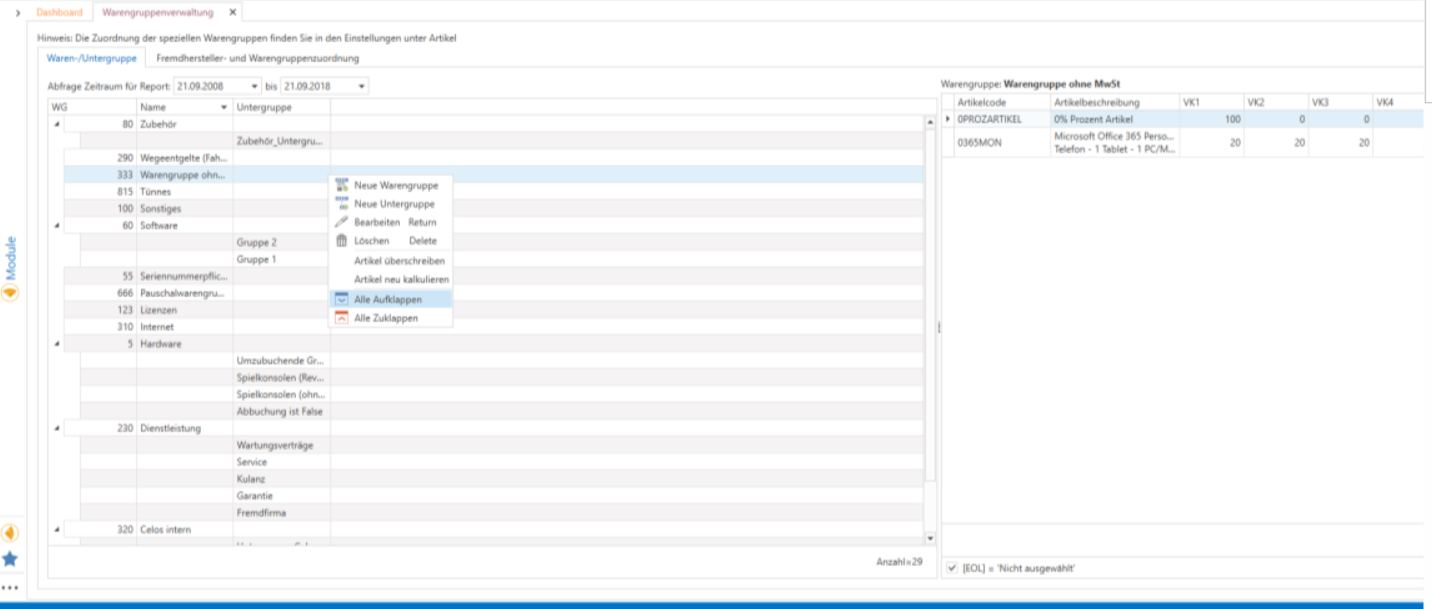Open the report start date dropdown 21.09.2008
Screen dimensions: 1432x609
tap(255, 86)
